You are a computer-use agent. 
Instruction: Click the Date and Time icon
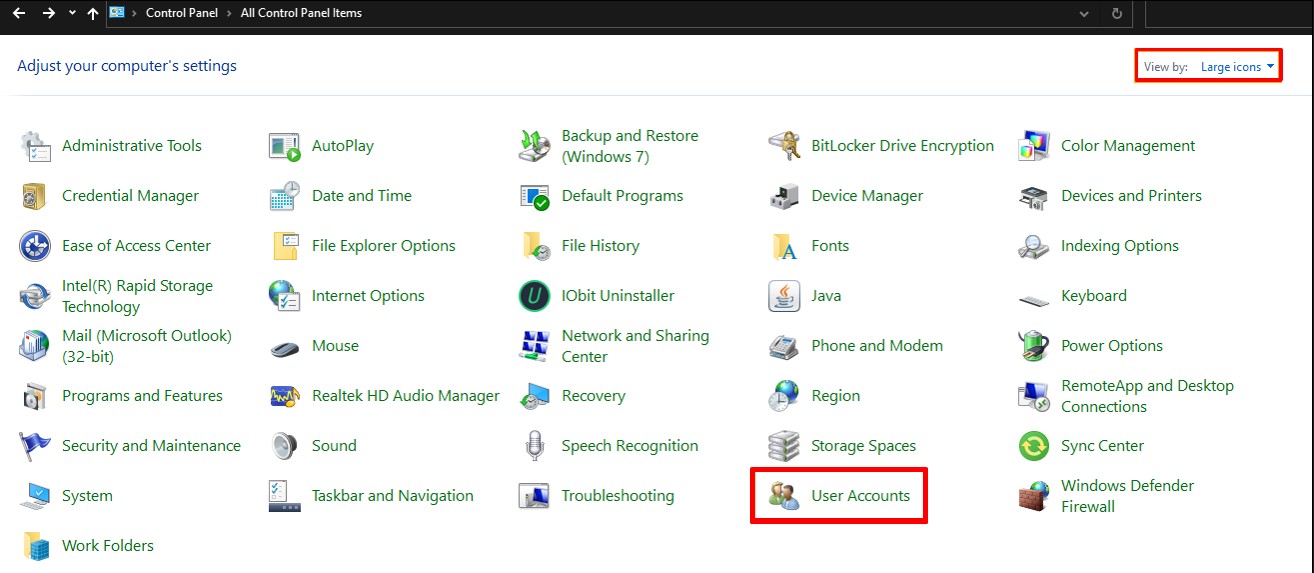tap(285, 196)
